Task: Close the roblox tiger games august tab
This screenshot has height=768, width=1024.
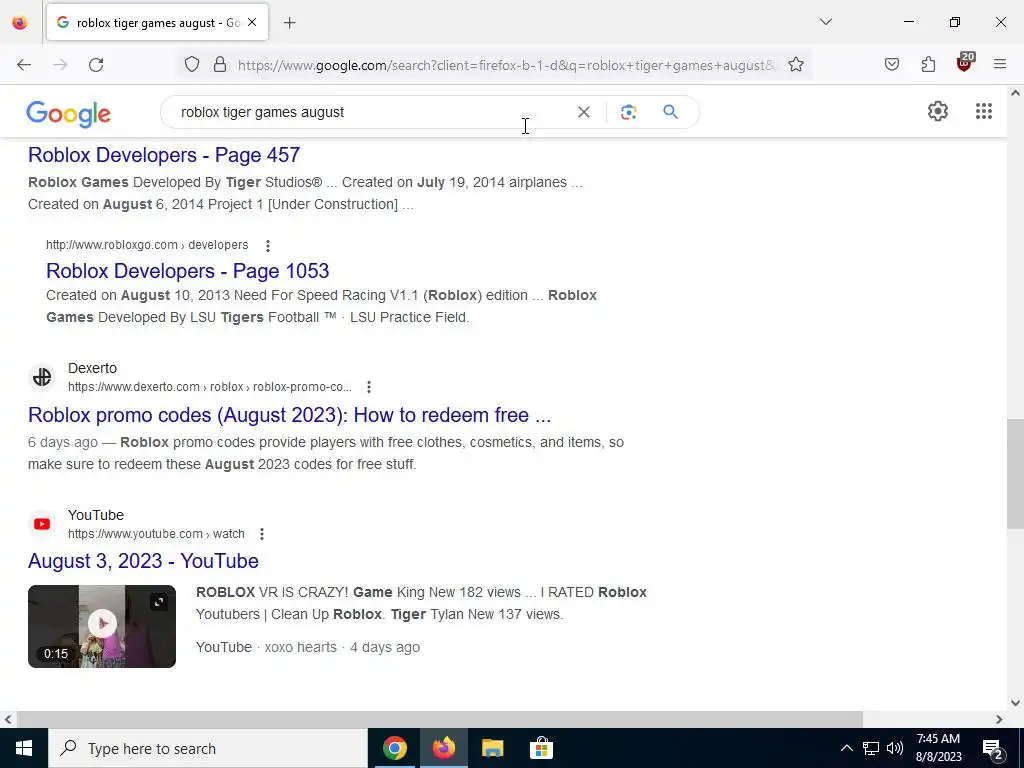Action: coord(252,22)
